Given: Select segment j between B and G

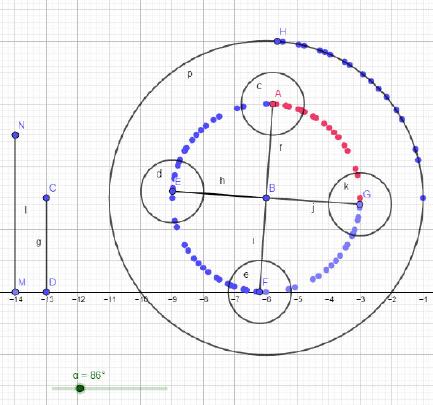Looking at the screenshot, I should pos(313,201).
